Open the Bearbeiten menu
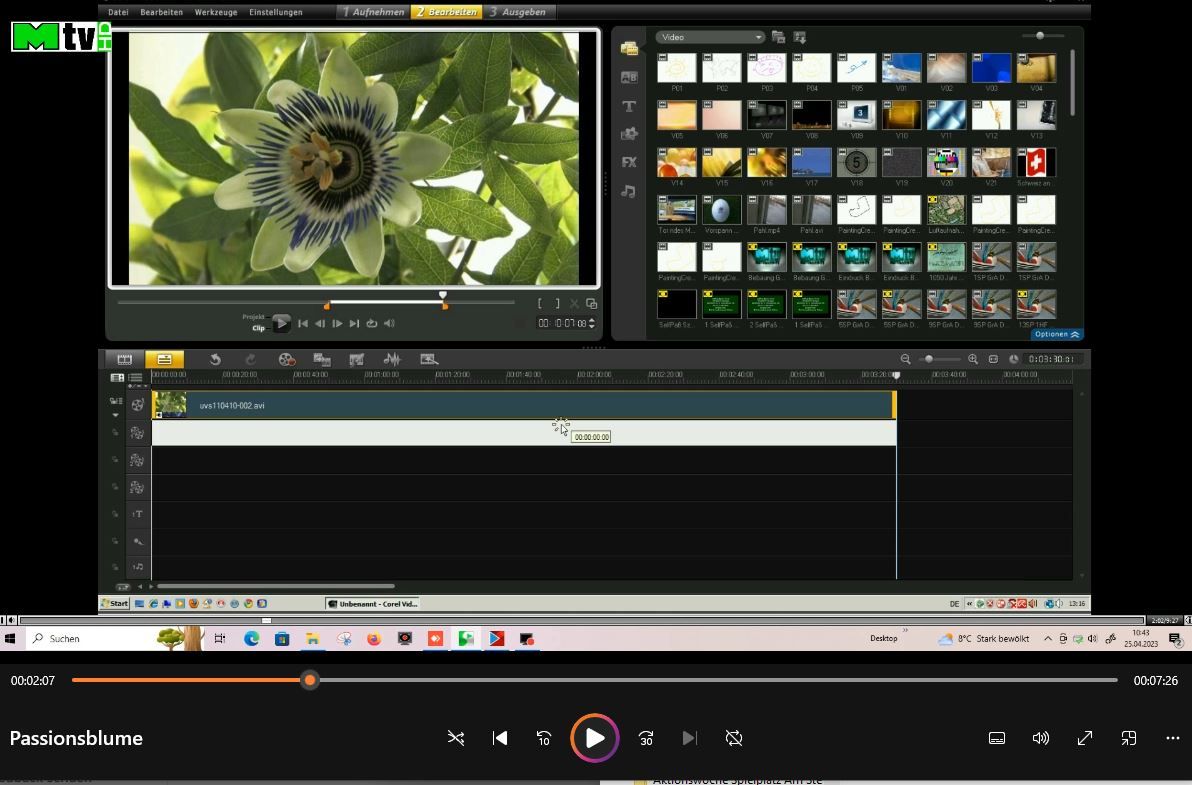 pyautogui.click(x=161, y=12)
